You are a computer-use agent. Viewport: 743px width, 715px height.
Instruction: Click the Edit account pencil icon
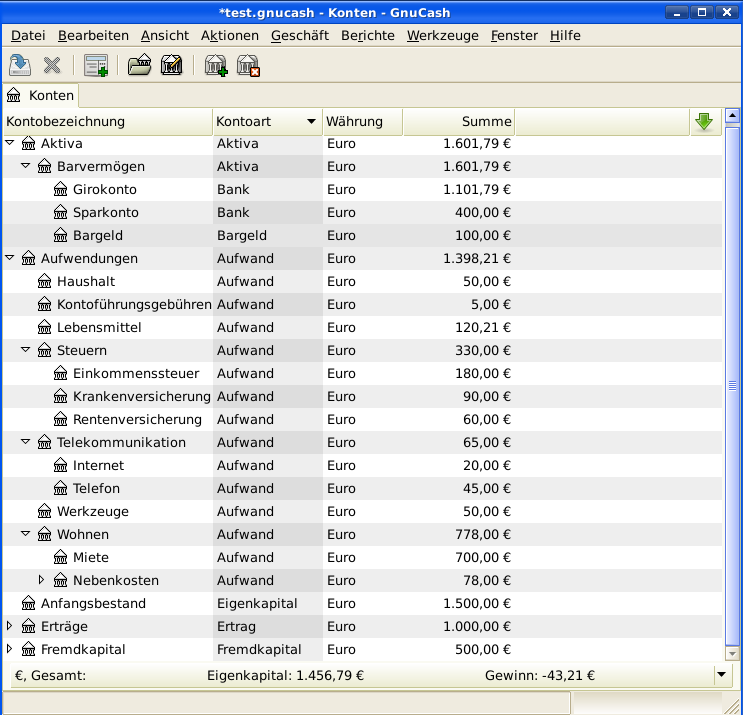[x=171, y=66]
